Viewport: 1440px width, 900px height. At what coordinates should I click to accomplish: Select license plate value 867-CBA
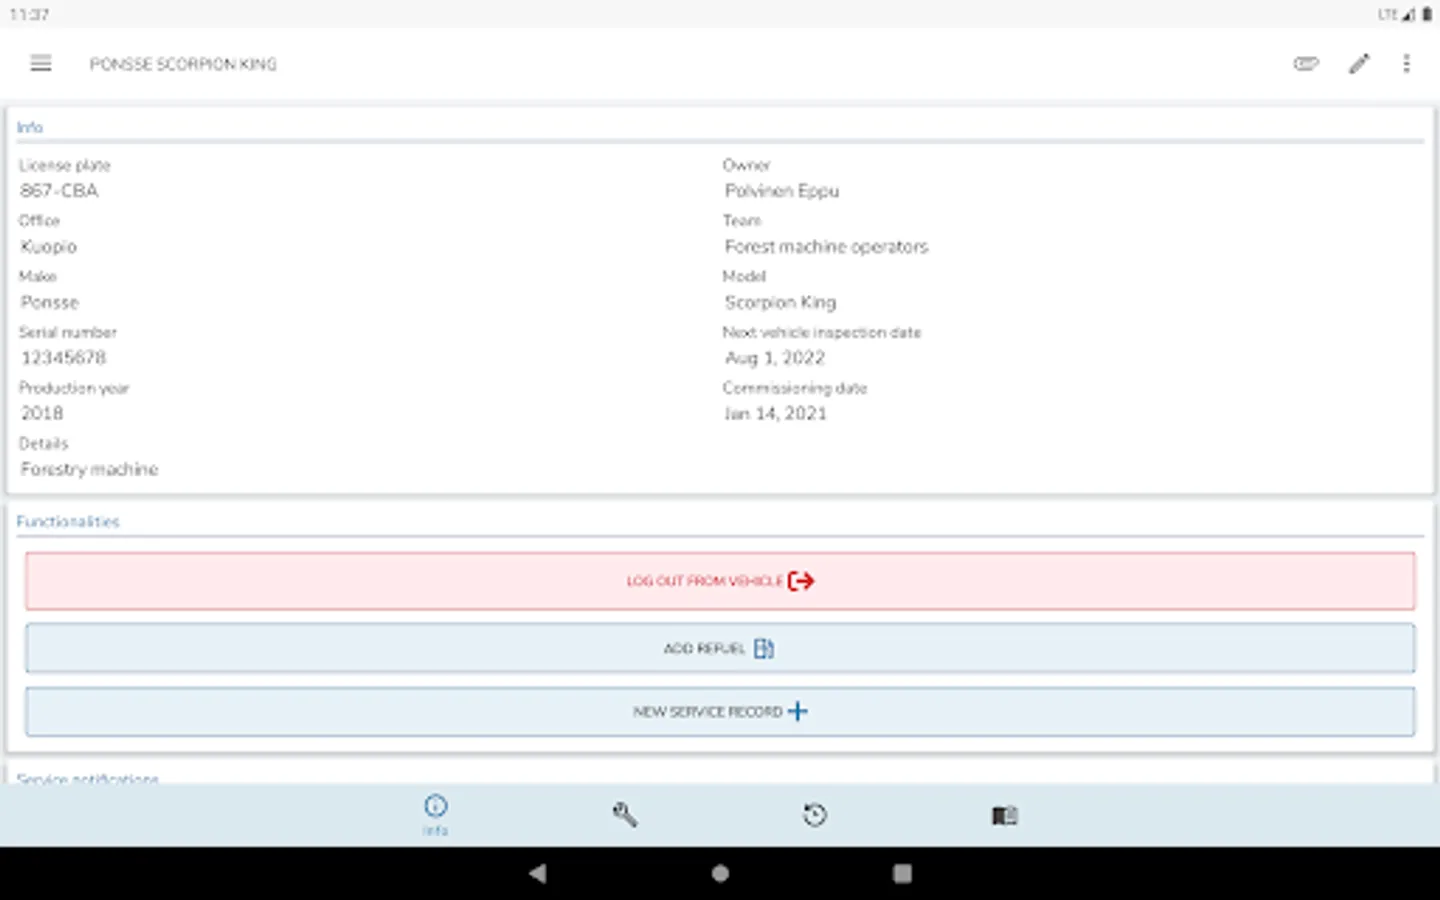pos(59,191)
